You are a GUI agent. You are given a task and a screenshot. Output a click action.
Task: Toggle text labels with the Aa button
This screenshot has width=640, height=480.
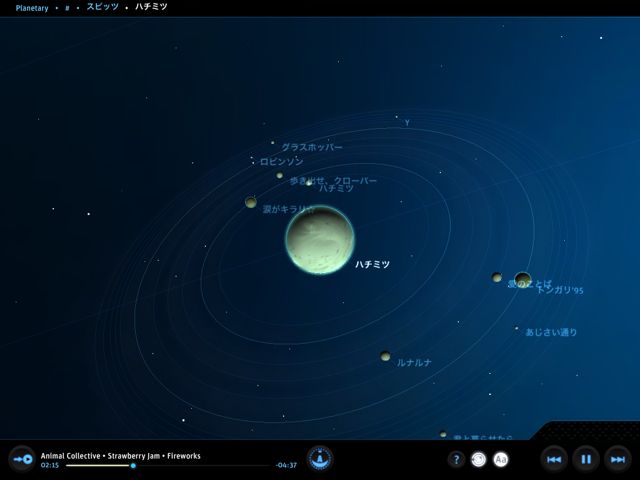click(501, 460)
